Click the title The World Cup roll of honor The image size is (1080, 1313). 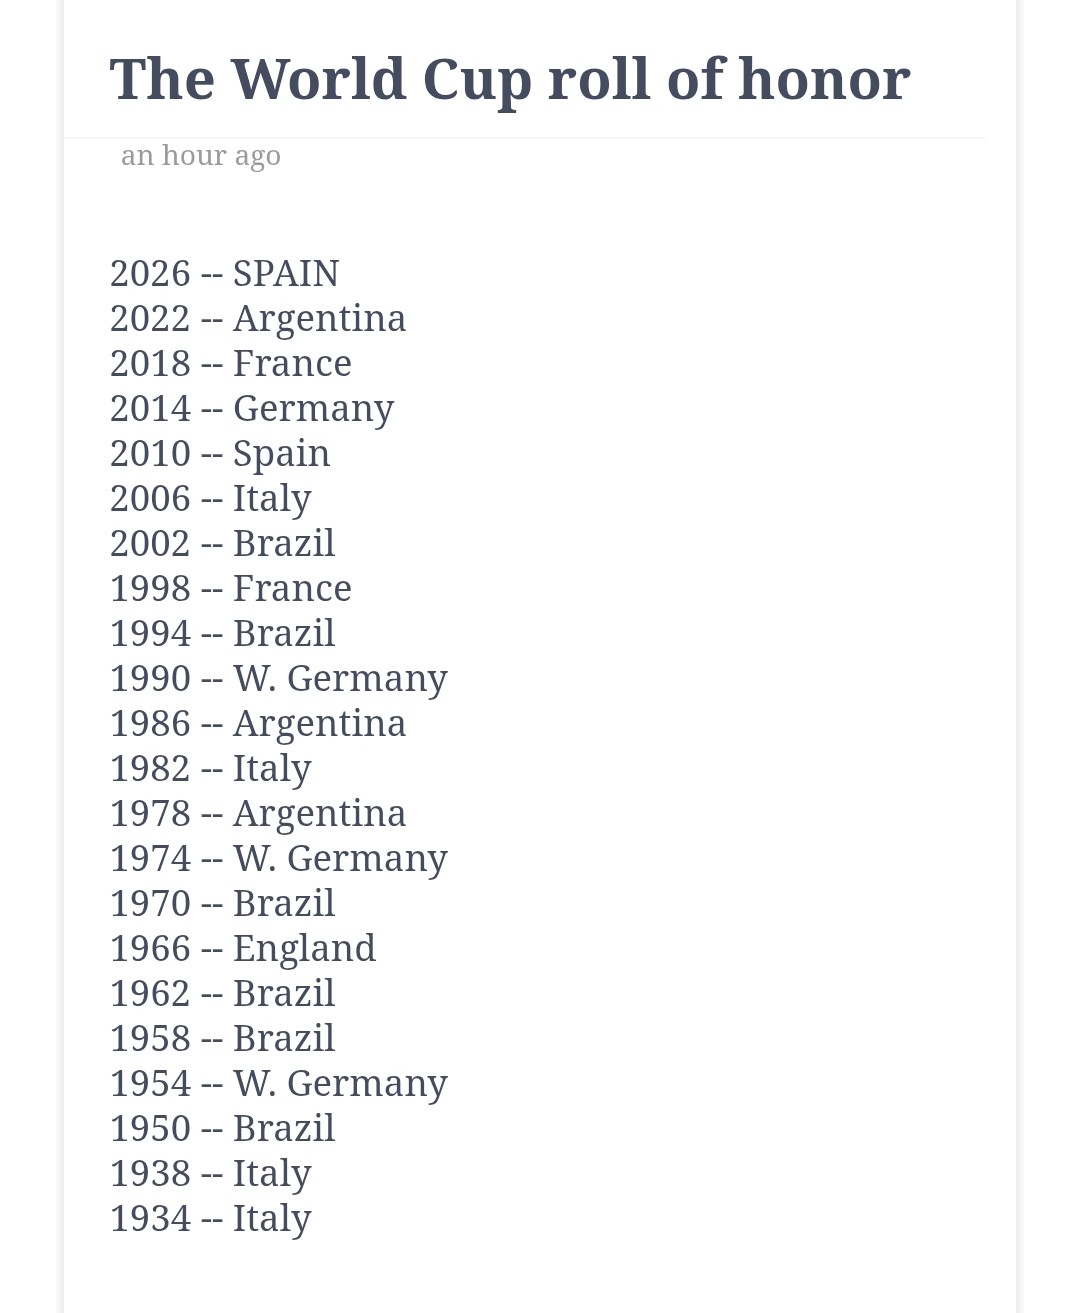[510, 80]
